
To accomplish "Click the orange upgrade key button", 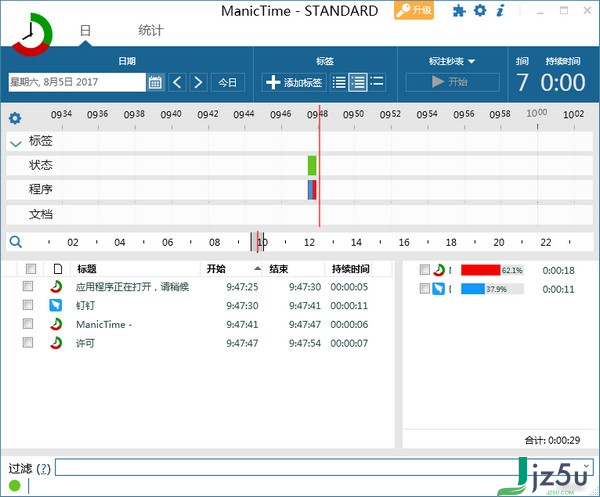I will (414, 10).
